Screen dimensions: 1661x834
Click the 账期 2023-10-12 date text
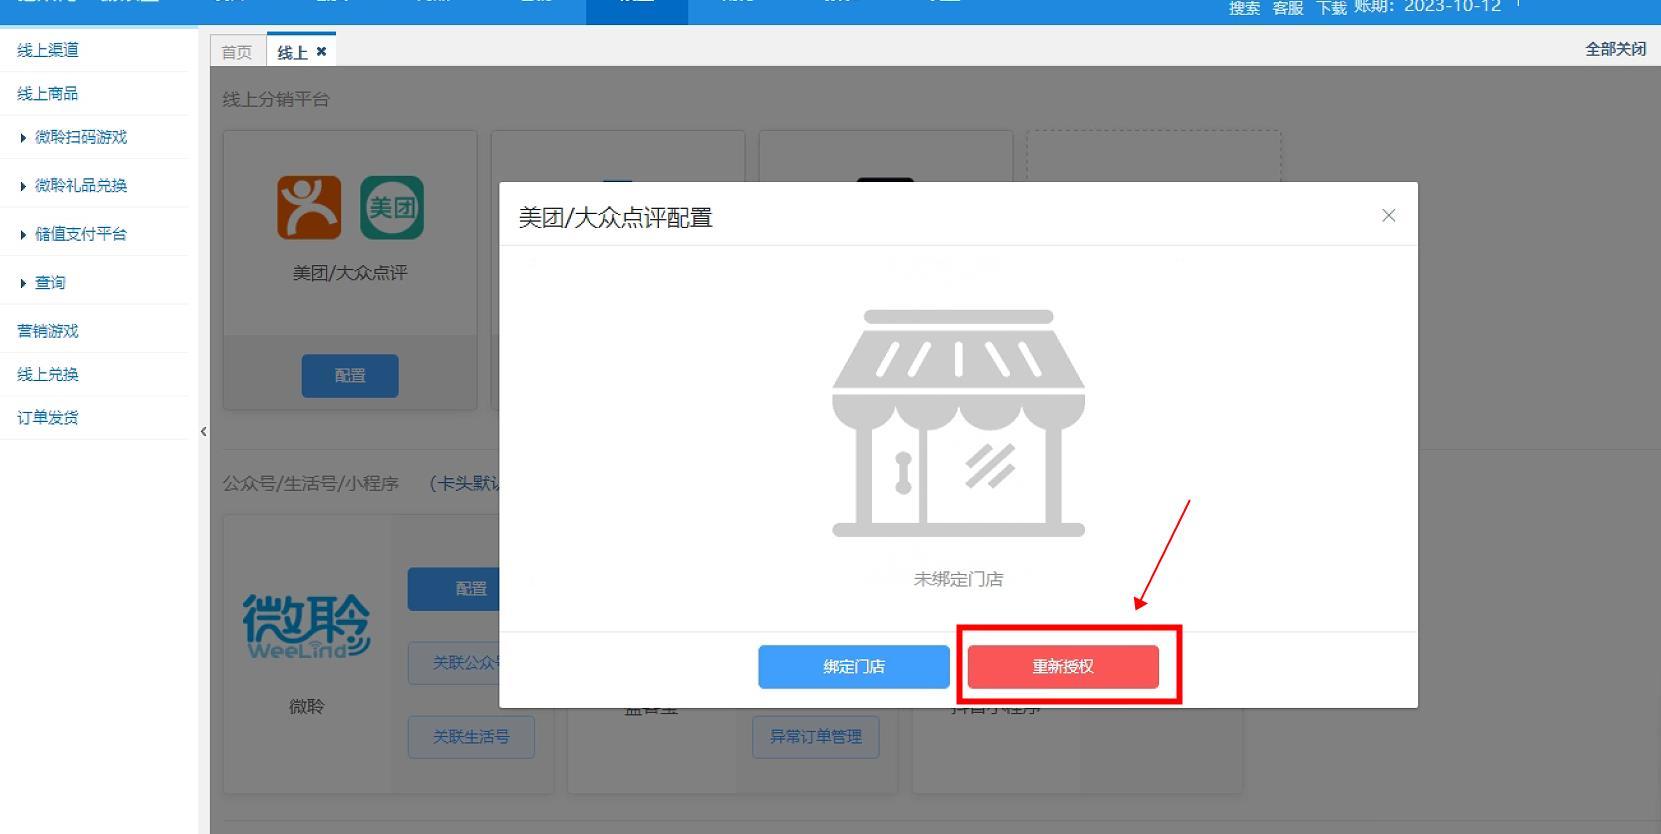[1428, 7]
